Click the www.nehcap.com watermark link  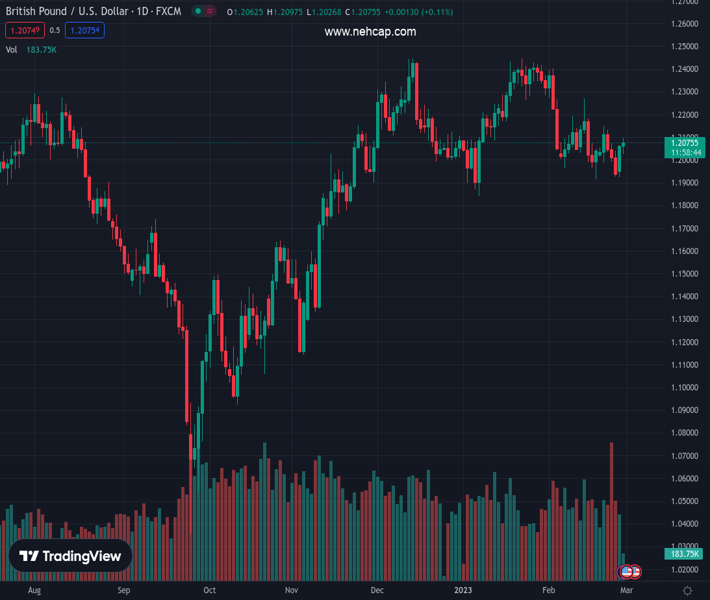[370, 31]
